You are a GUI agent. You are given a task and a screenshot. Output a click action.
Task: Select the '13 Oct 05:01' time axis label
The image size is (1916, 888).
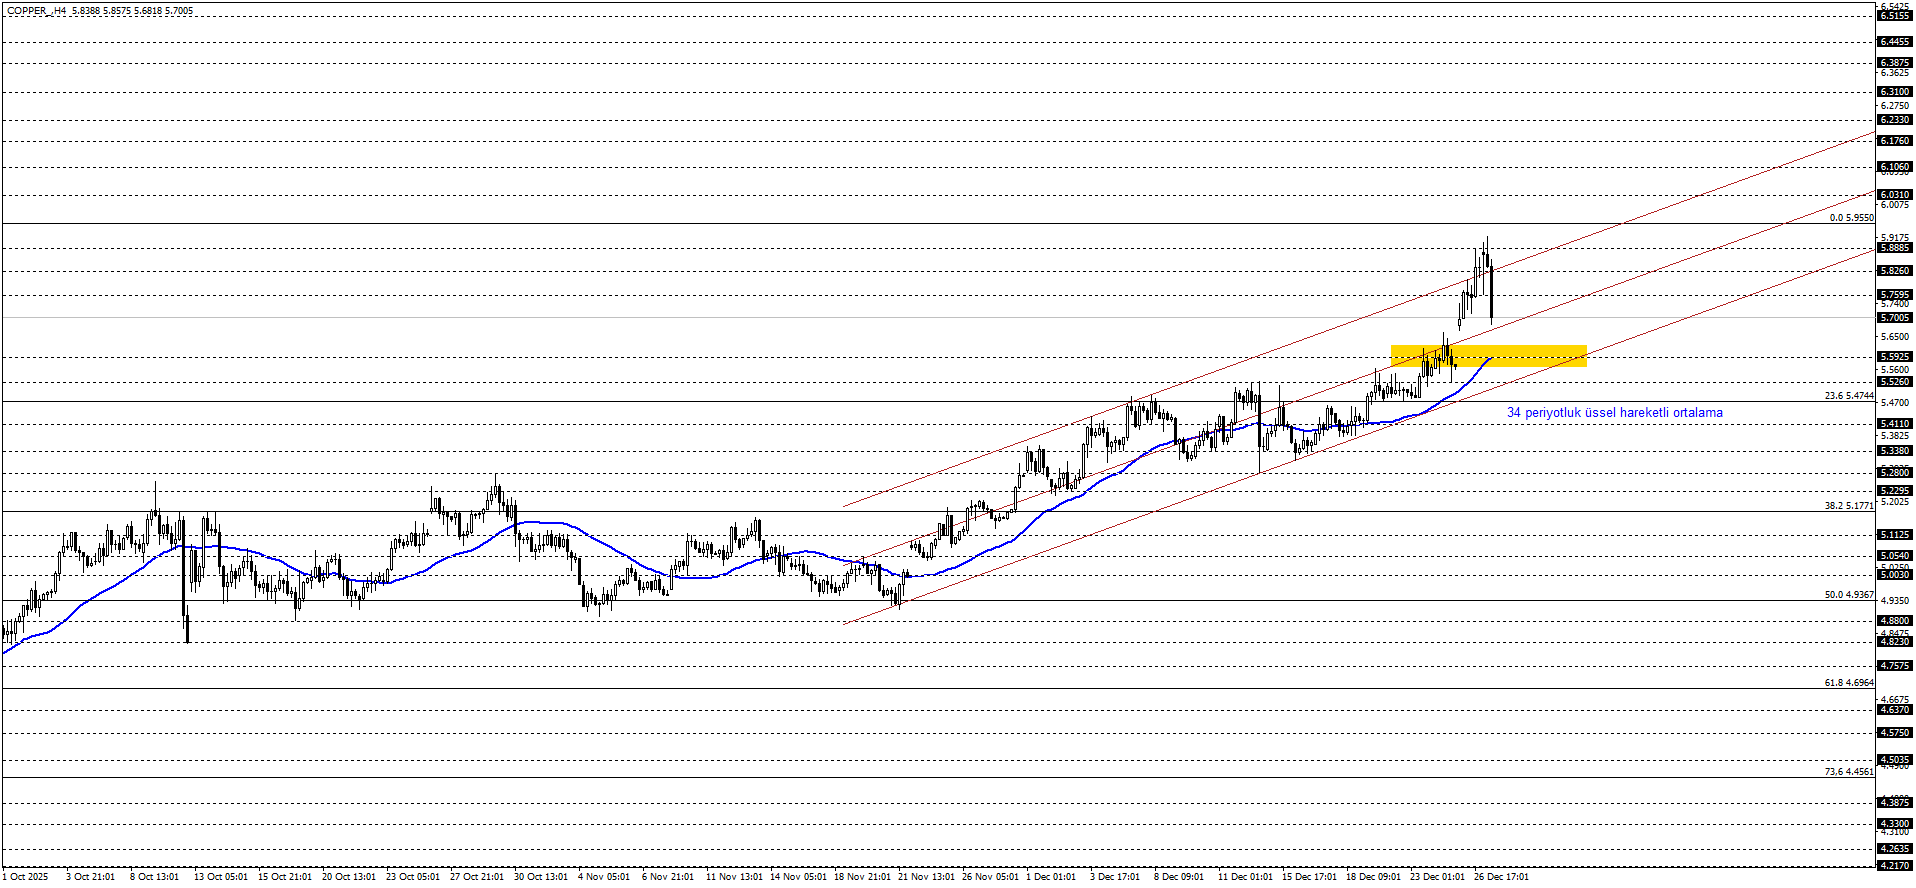pyautogui.click(x=220, y=877)
